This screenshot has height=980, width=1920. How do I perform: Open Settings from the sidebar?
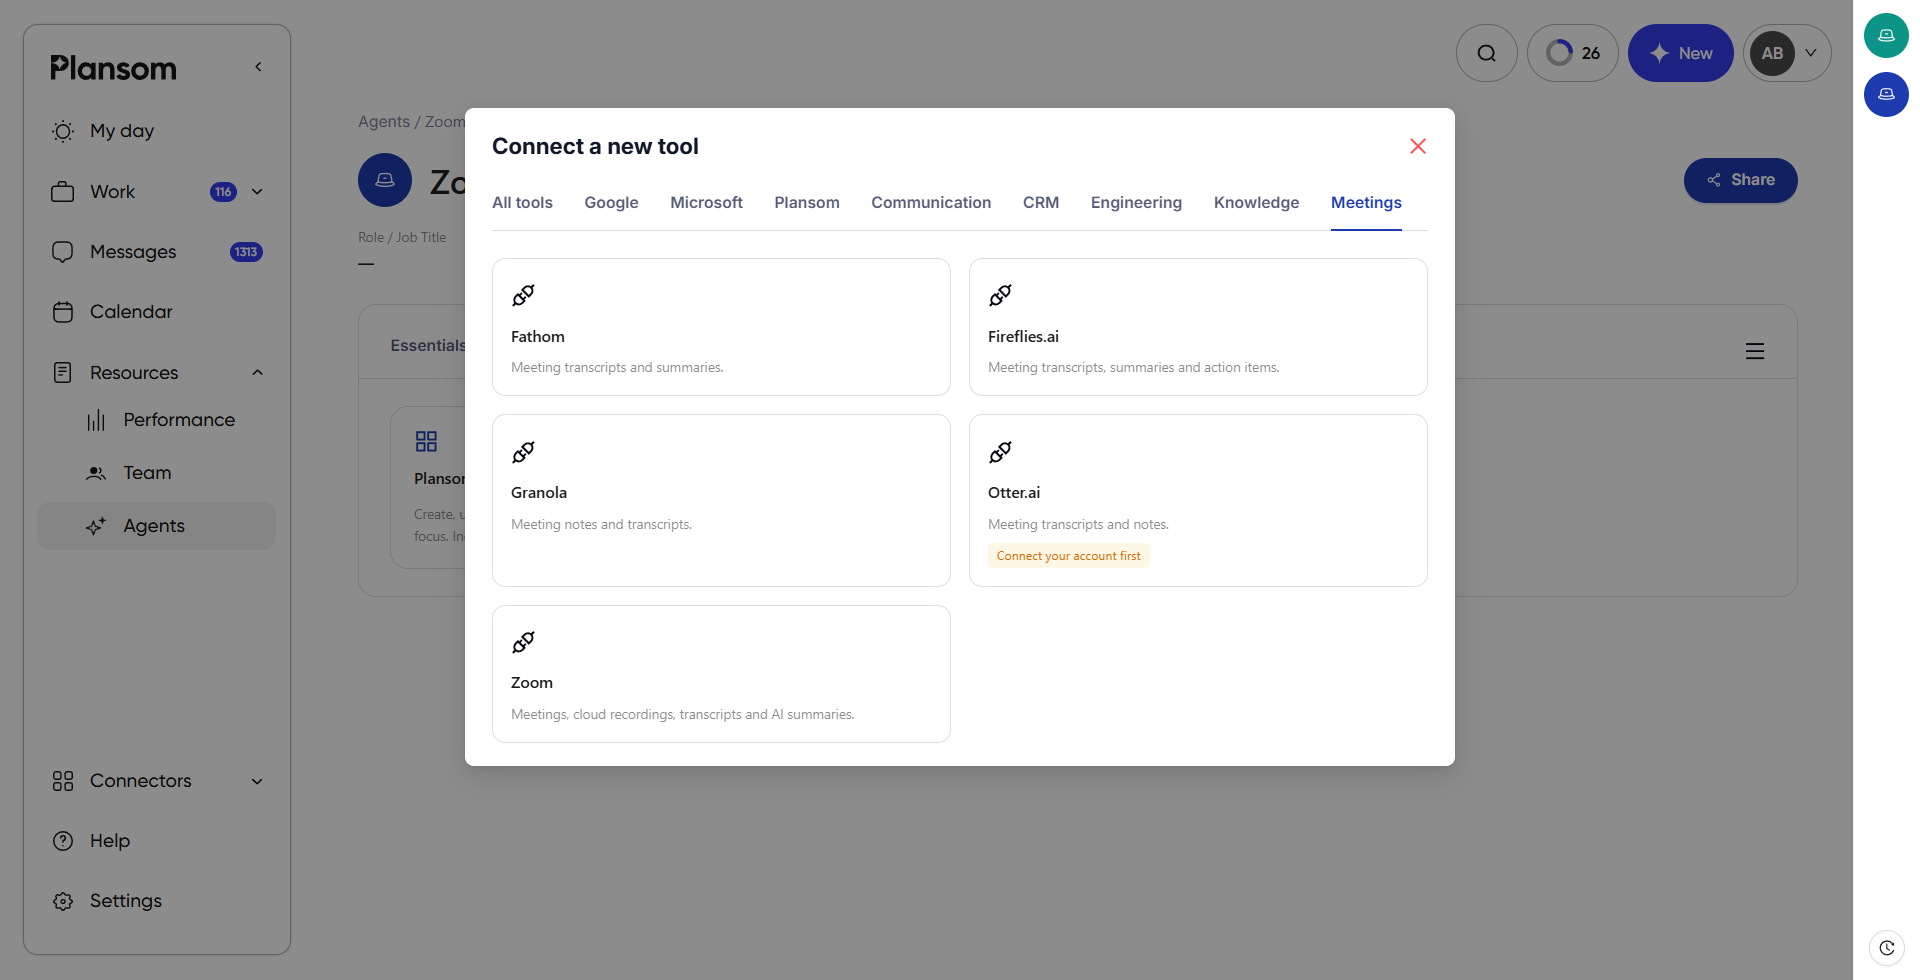tap(126, 901)
